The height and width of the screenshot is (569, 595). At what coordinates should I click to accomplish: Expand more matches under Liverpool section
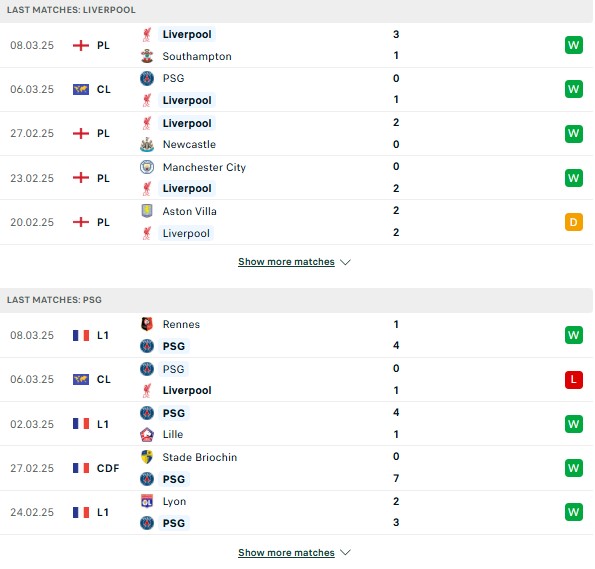286,262
